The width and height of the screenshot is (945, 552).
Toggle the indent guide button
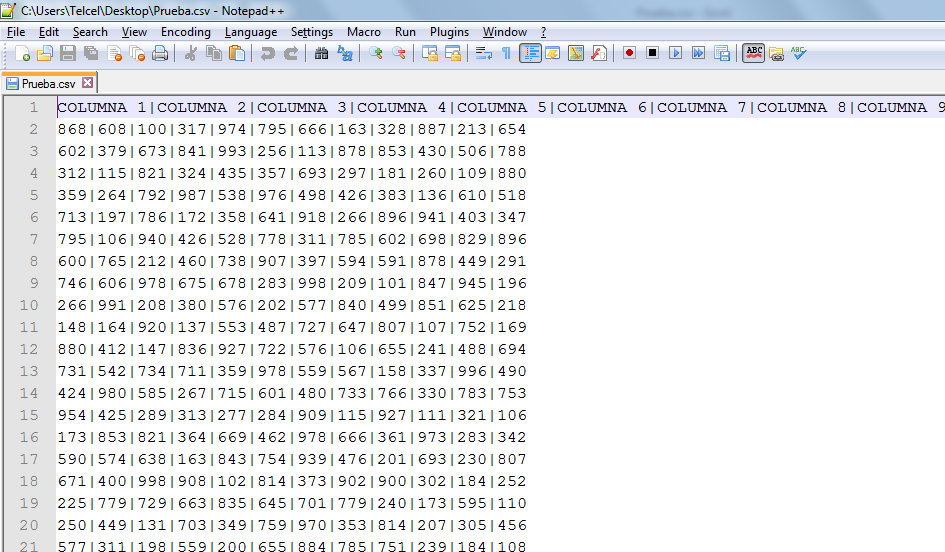[530, 54]
